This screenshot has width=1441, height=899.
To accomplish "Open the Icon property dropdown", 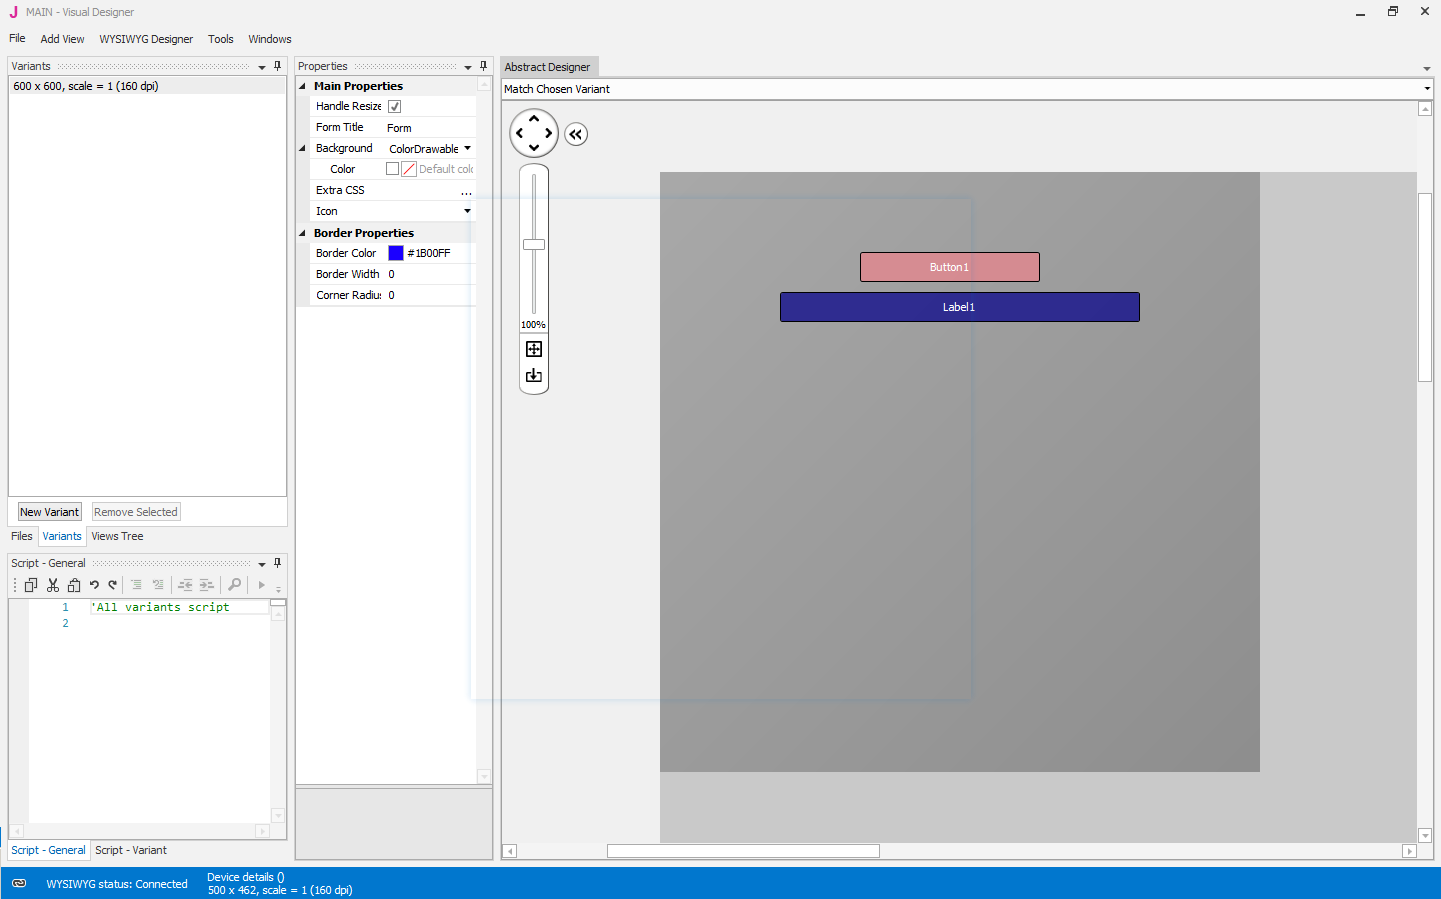I will point(467,211).
